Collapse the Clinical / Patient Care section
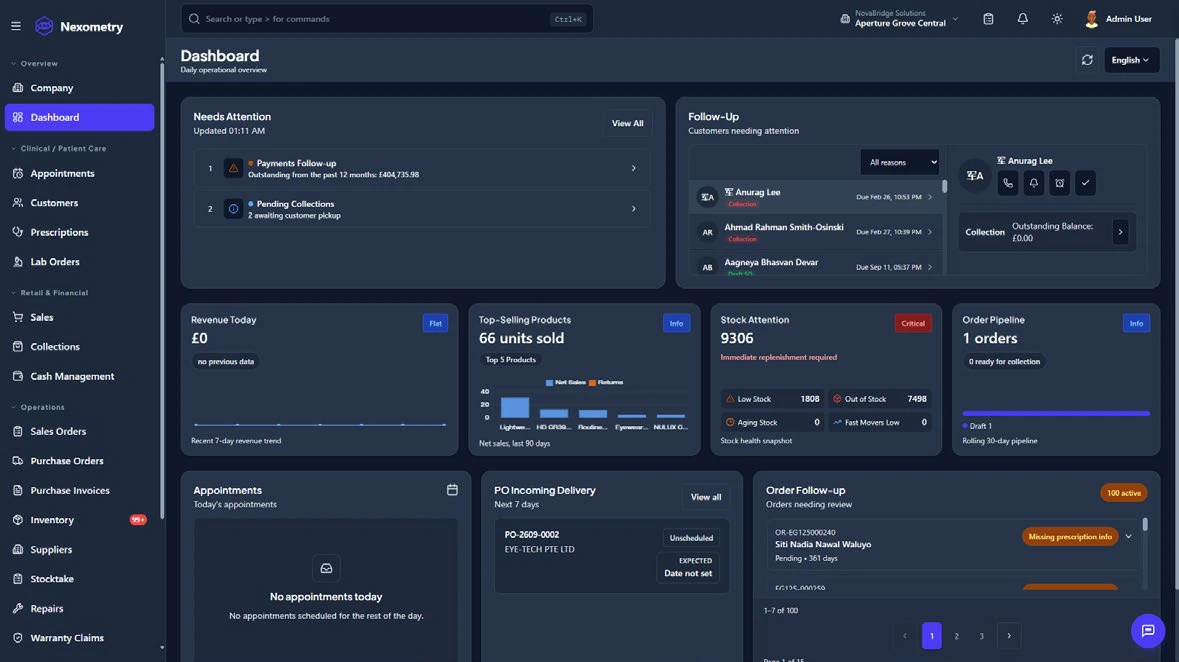 tap(59, 149)
